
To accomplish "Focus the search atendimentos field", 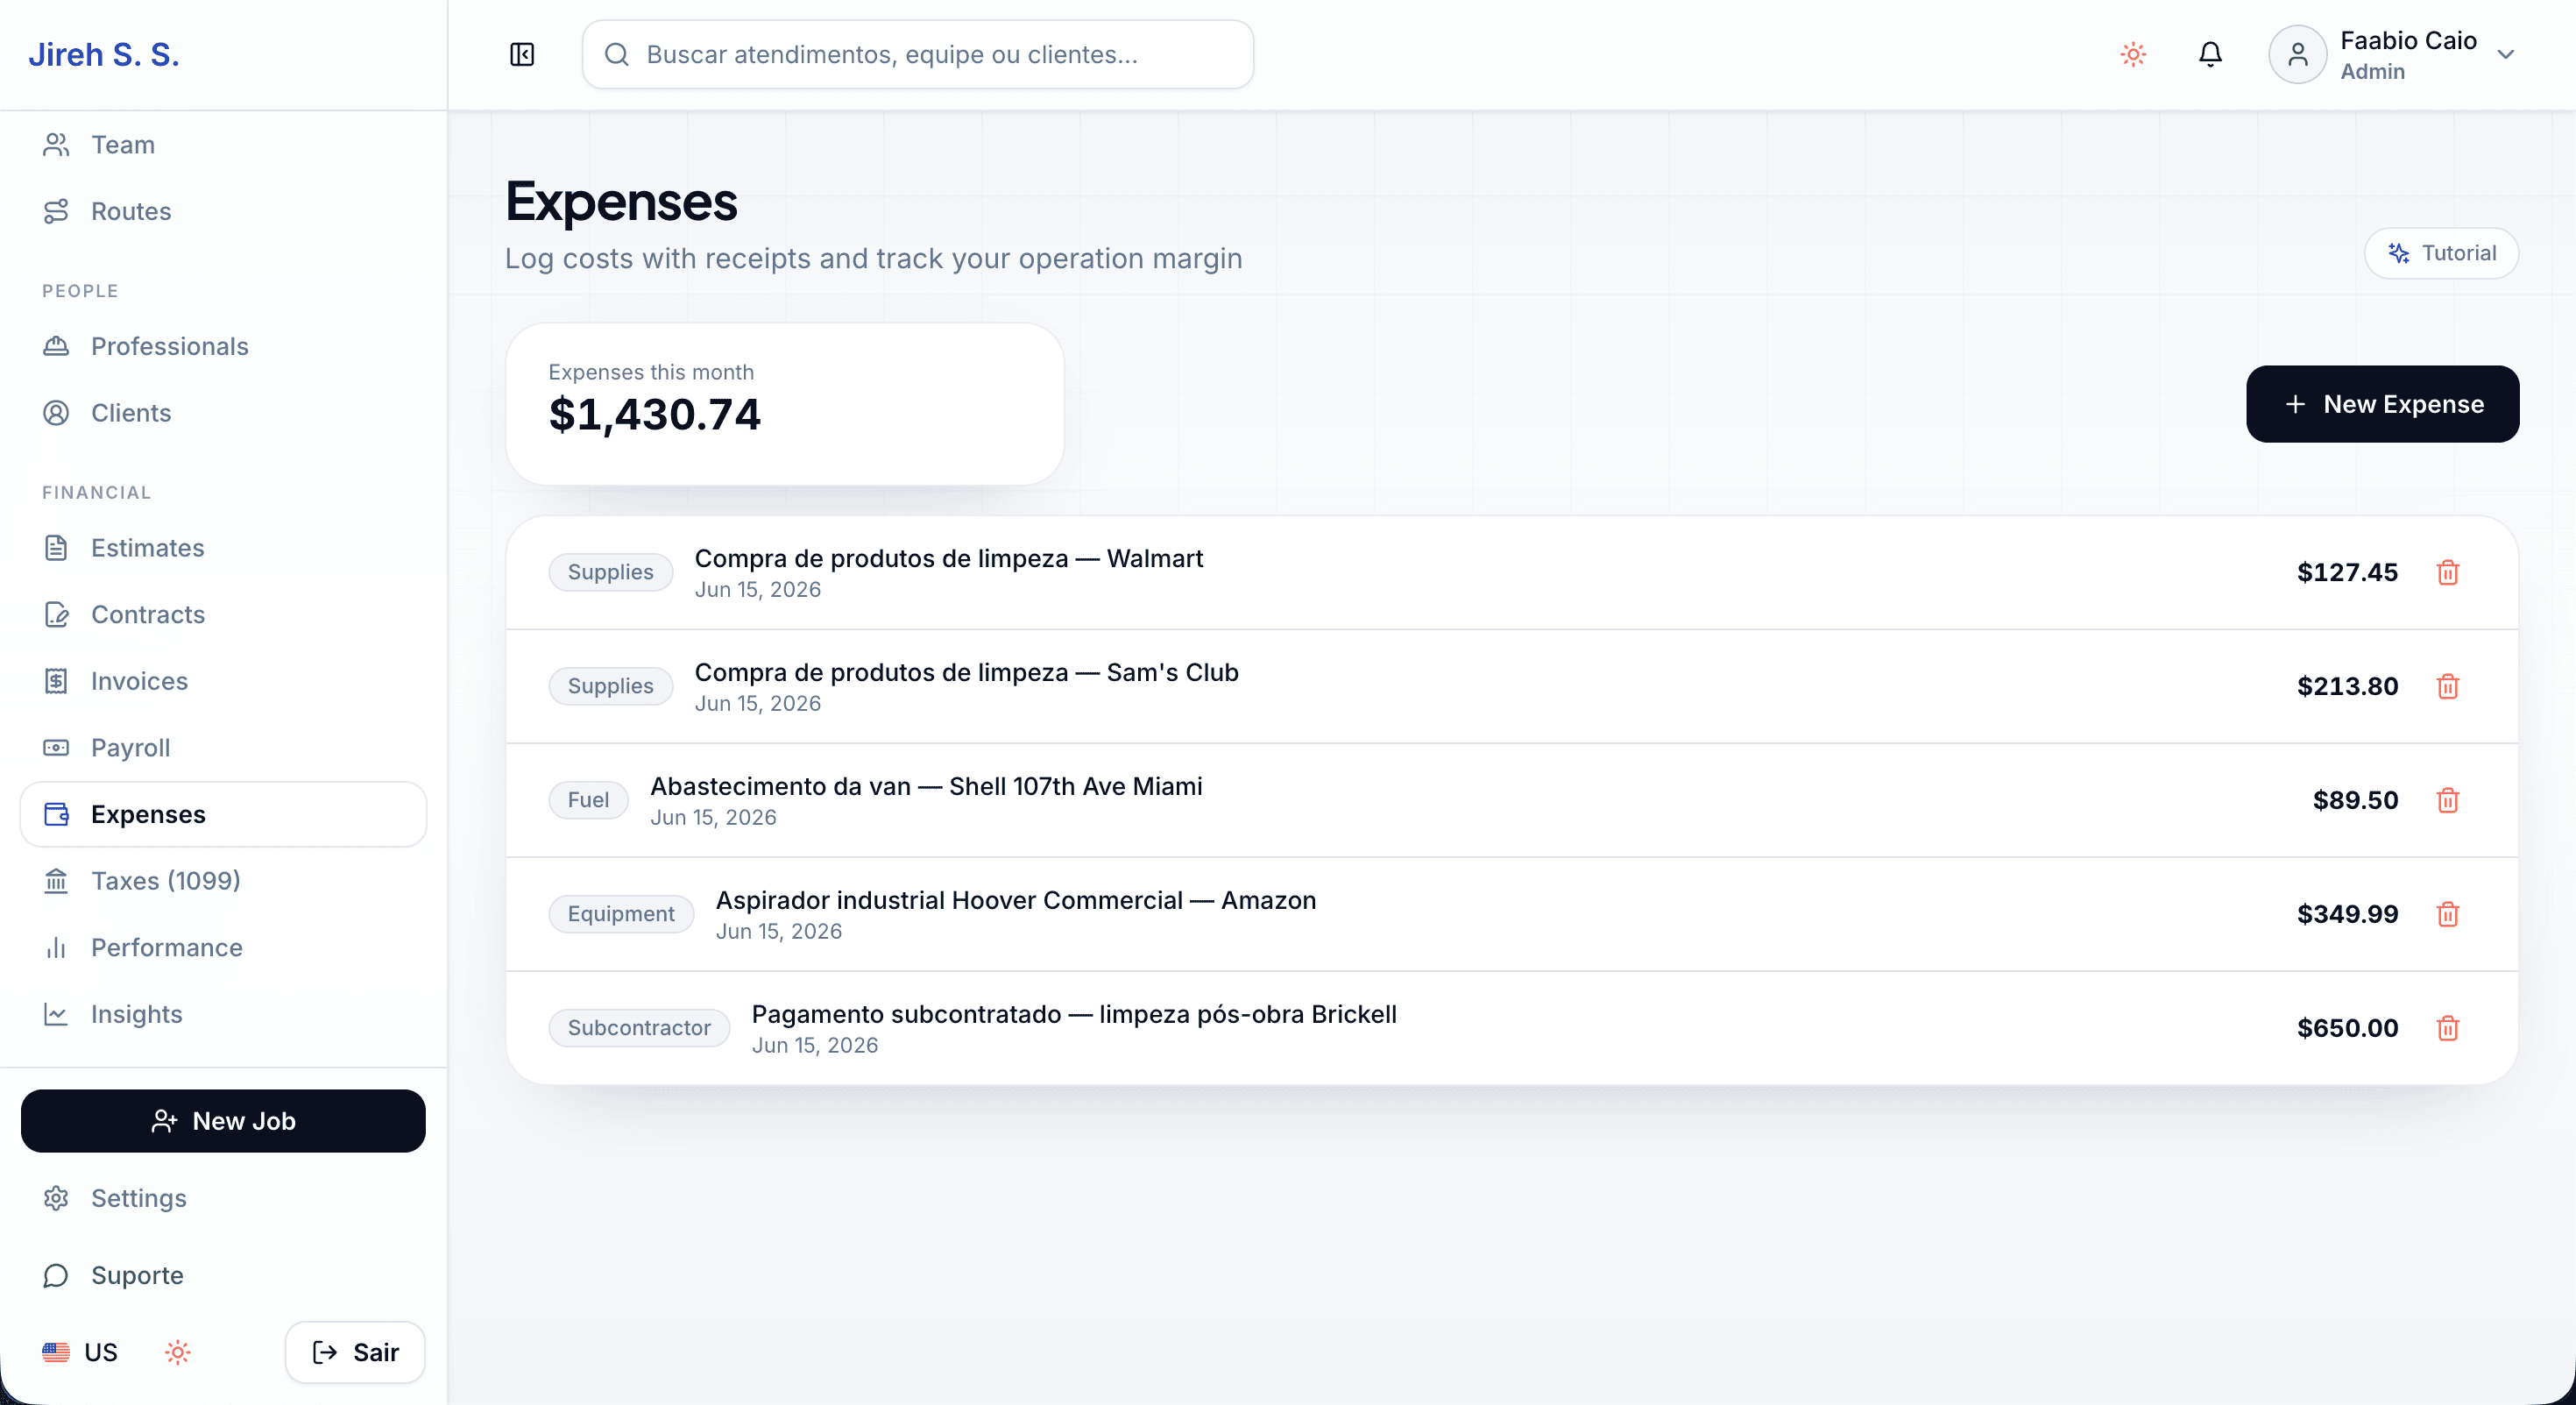I will coord(917,54).
